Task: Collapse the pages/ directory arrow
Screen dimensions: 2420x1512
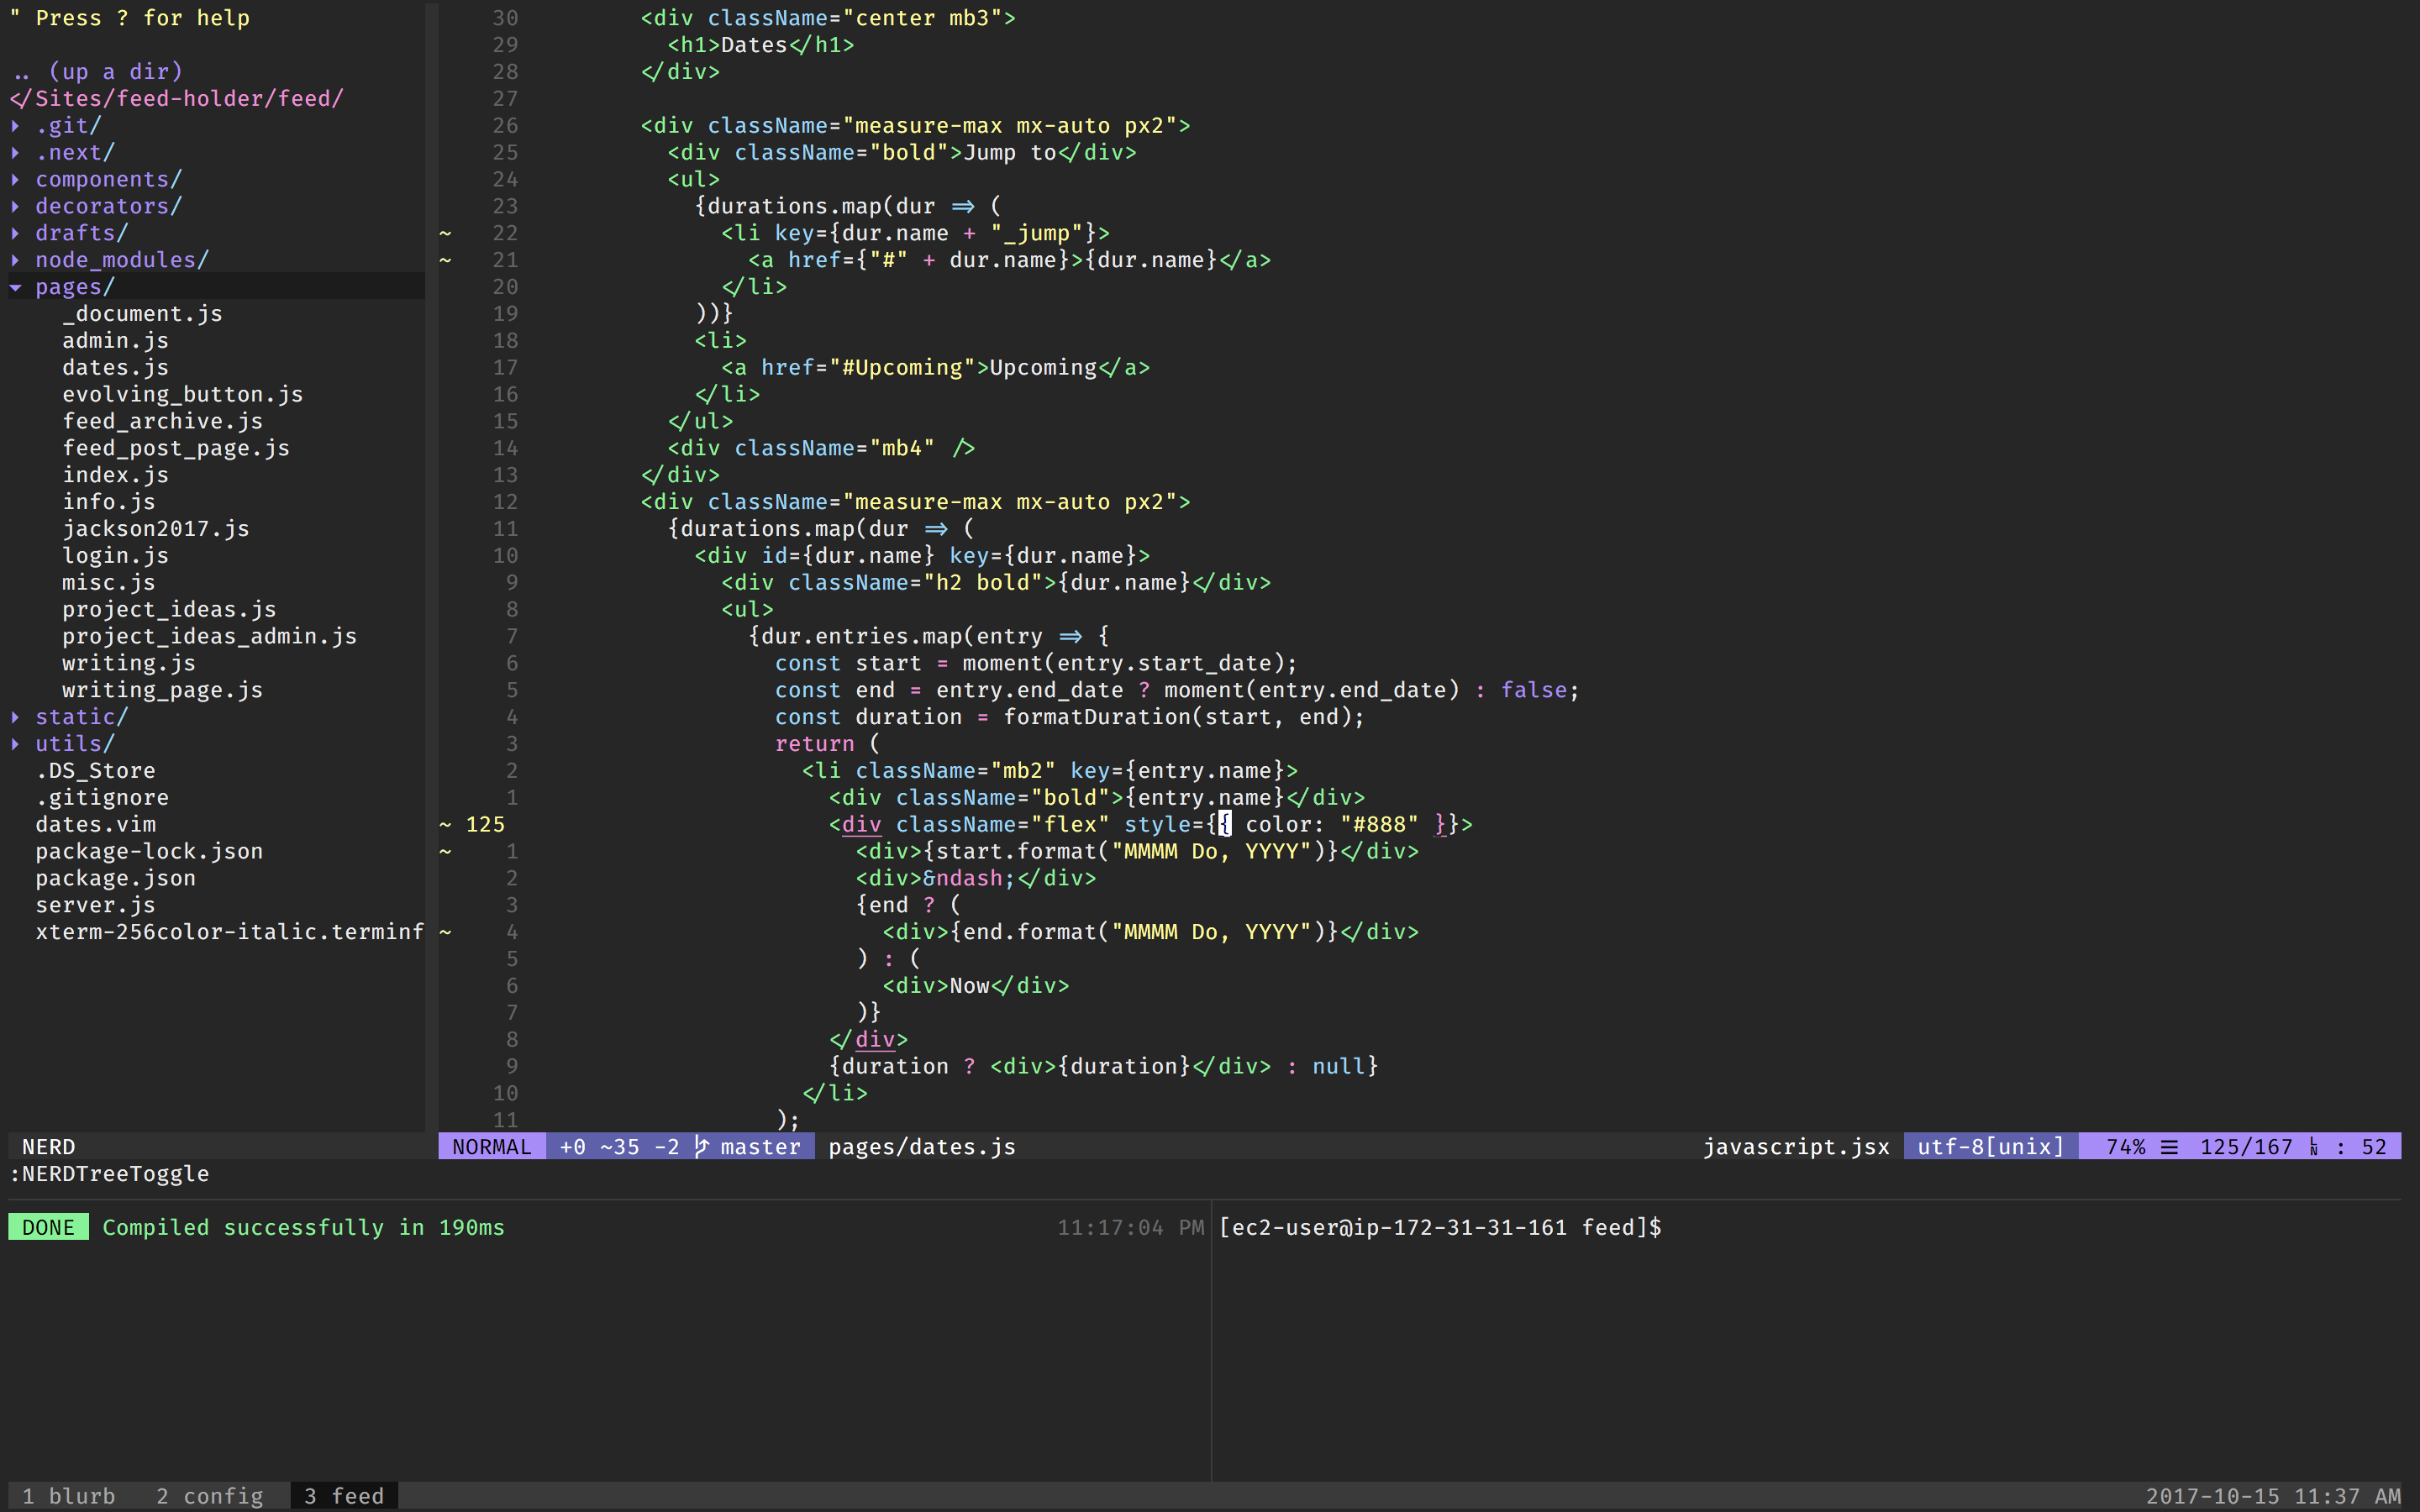Action: tap(16, 287)
